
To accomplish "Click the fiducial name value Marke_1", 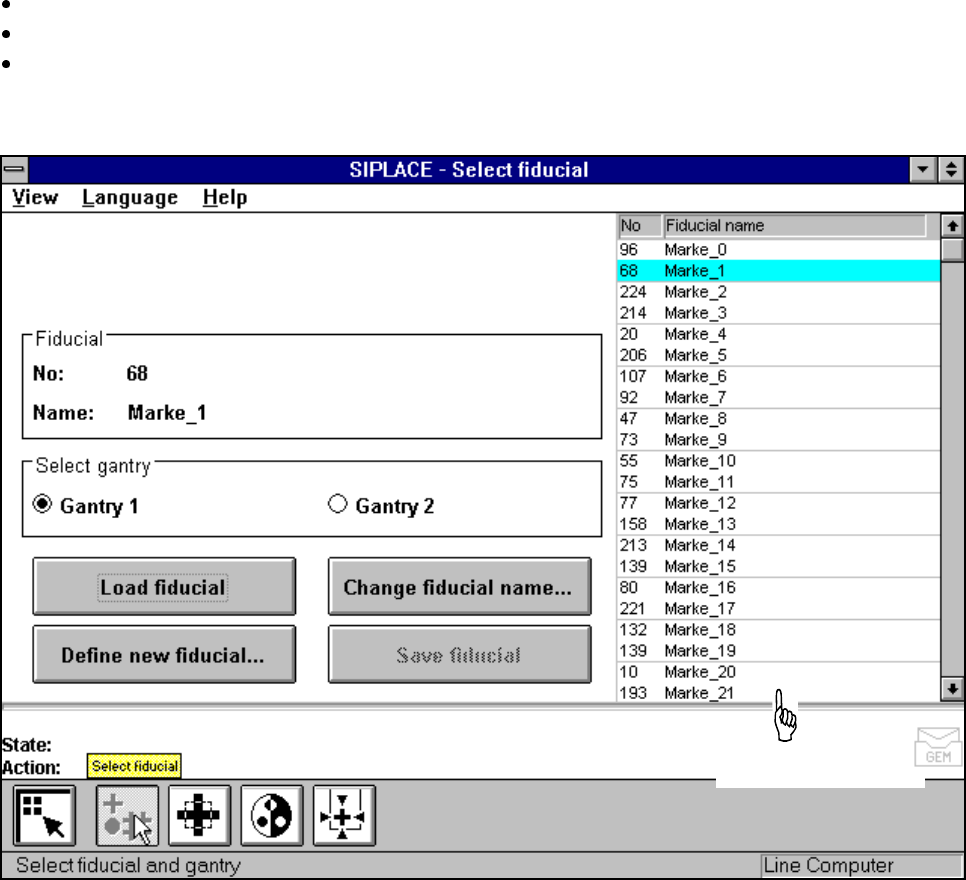I will [167, 412].
